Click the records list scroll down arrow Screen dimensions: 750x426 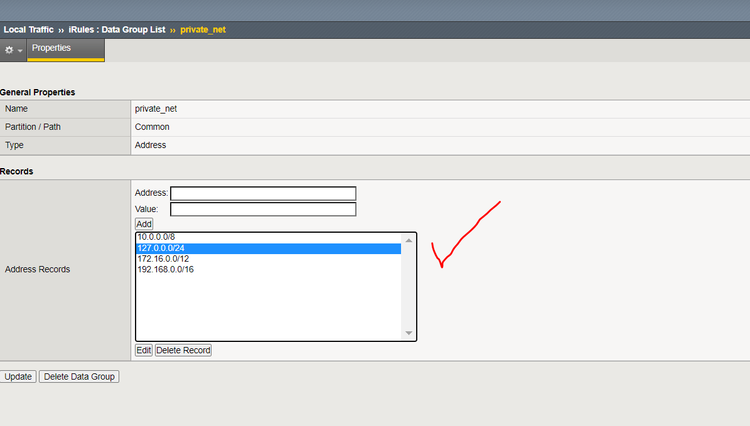click(408, 333)
